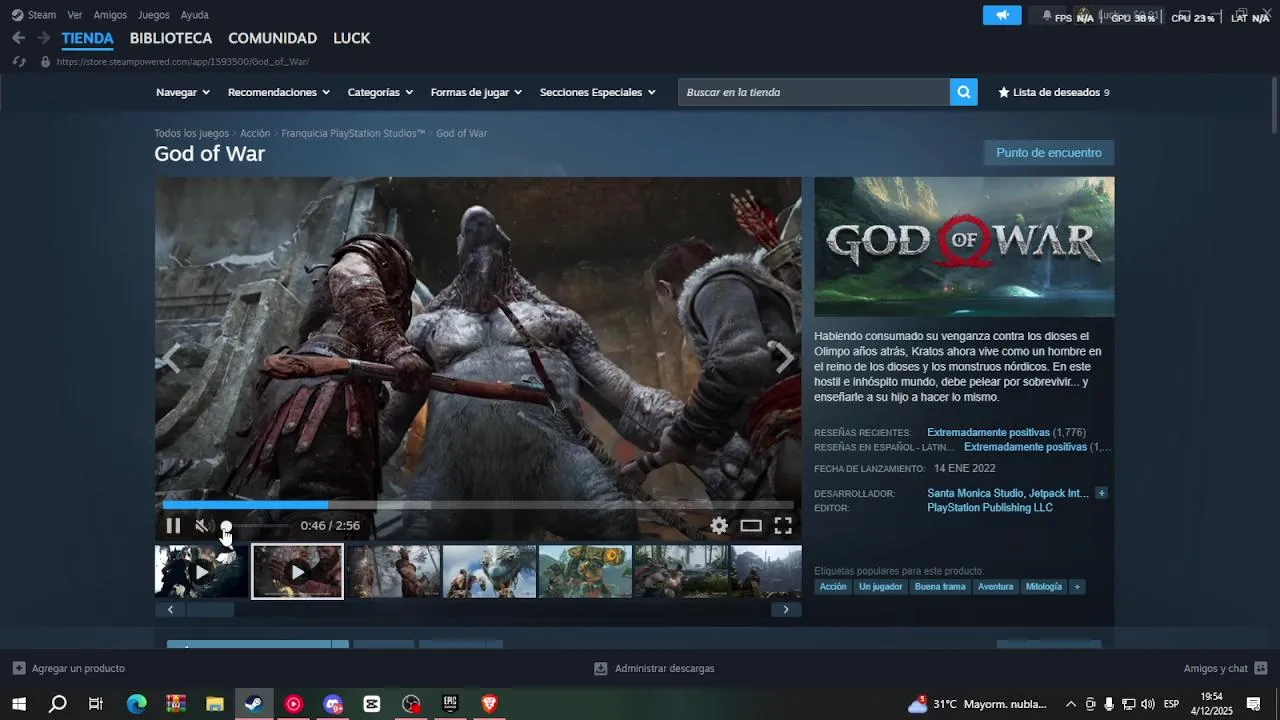
Task: Click the Punto de encuentro button
Action: (x=1049, y=153)
